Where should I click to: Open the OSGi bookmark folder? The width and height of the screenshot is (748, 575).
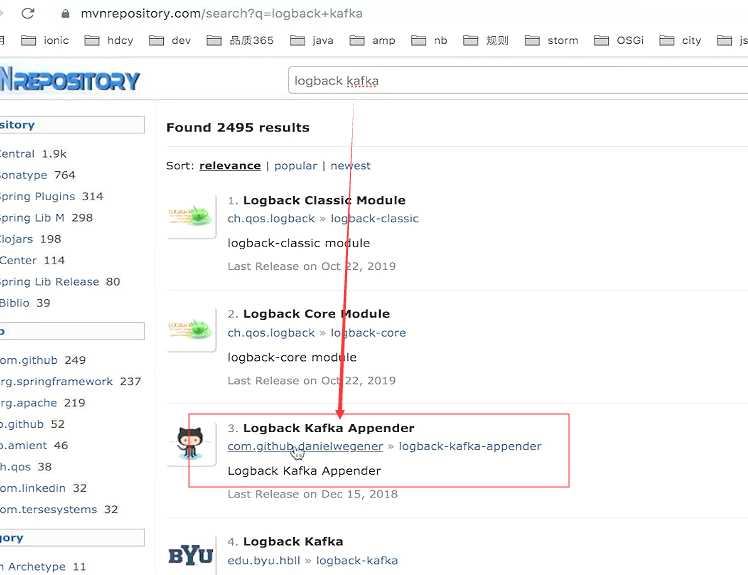coord(619,41)
